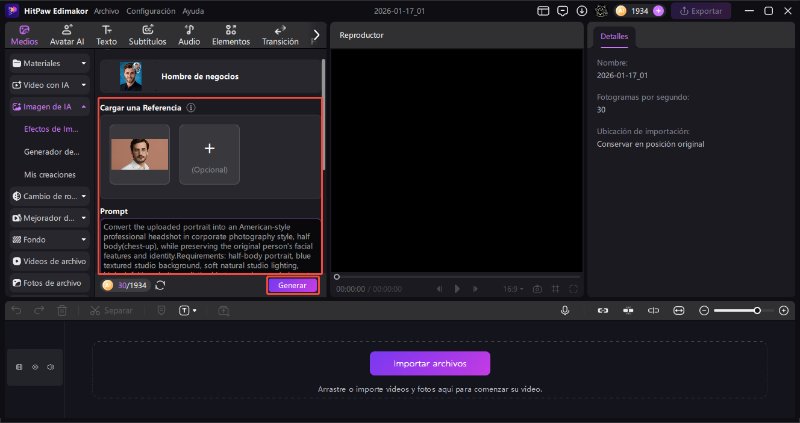Click the Separar split button
This screenshot has width=800, height=423.
click(111, 310)
